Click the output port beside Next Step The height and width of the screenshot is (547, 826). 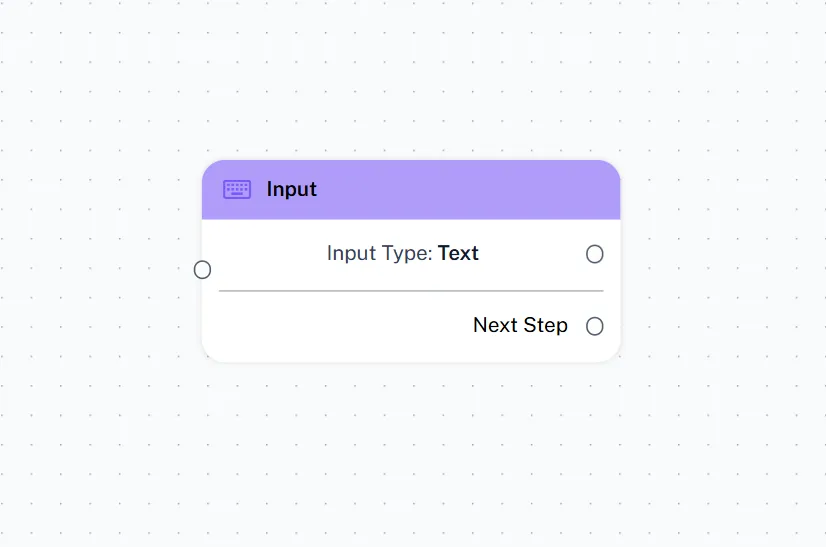[595, 326]
